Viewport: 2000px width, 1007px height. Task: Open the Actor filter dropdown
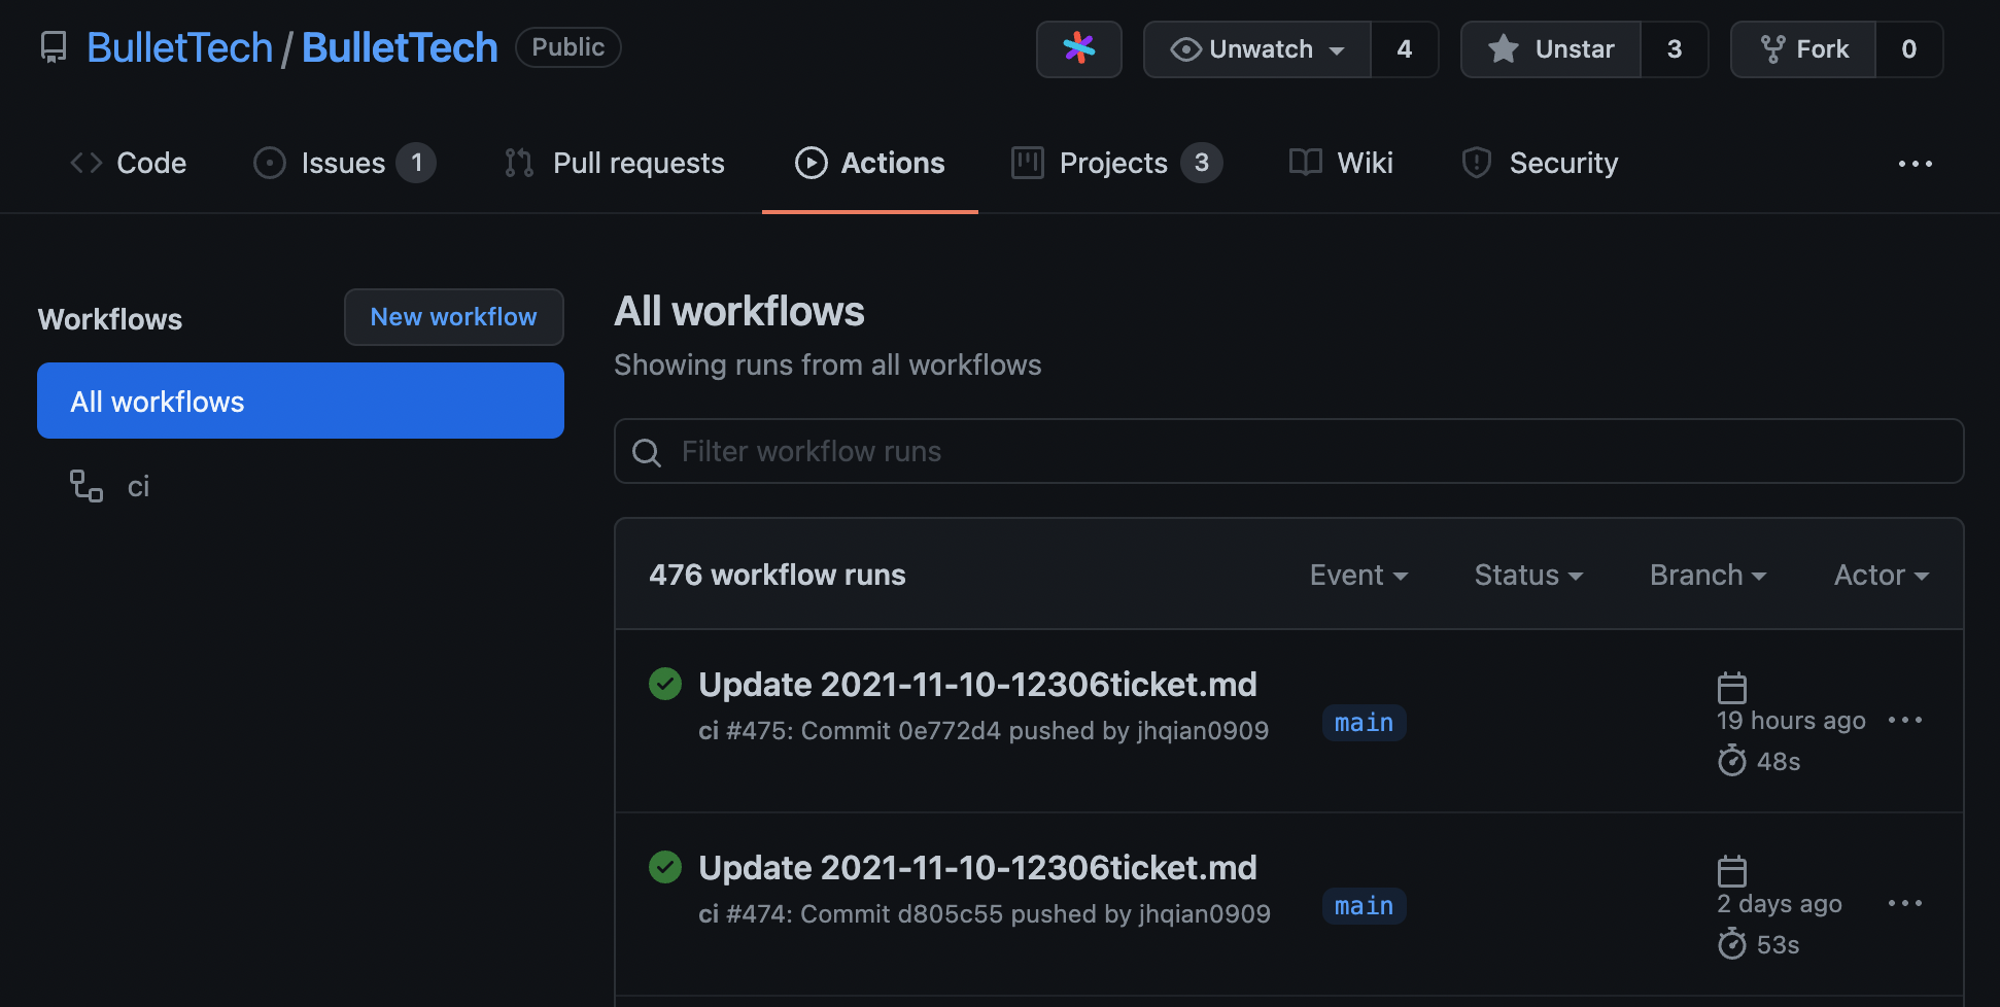[1881, 575]
